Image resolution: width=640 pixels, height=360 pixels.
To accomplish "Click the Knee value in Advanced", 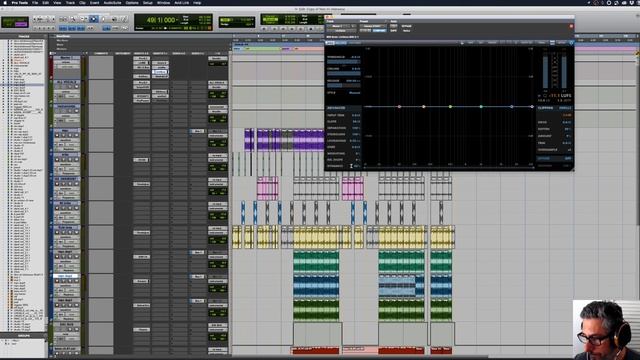I will point(356,147).
